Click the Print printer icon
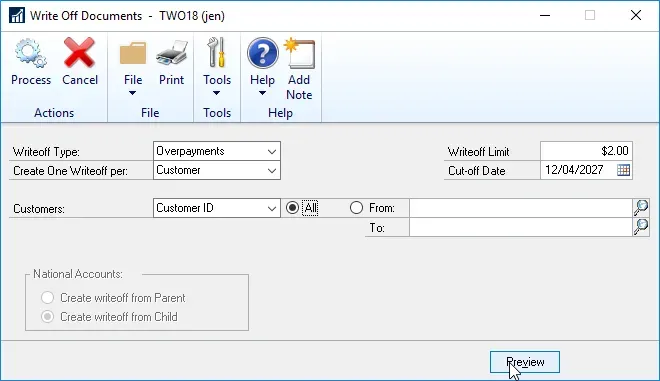The height and width of the screenshot is (381, 660). pos(172,53)
